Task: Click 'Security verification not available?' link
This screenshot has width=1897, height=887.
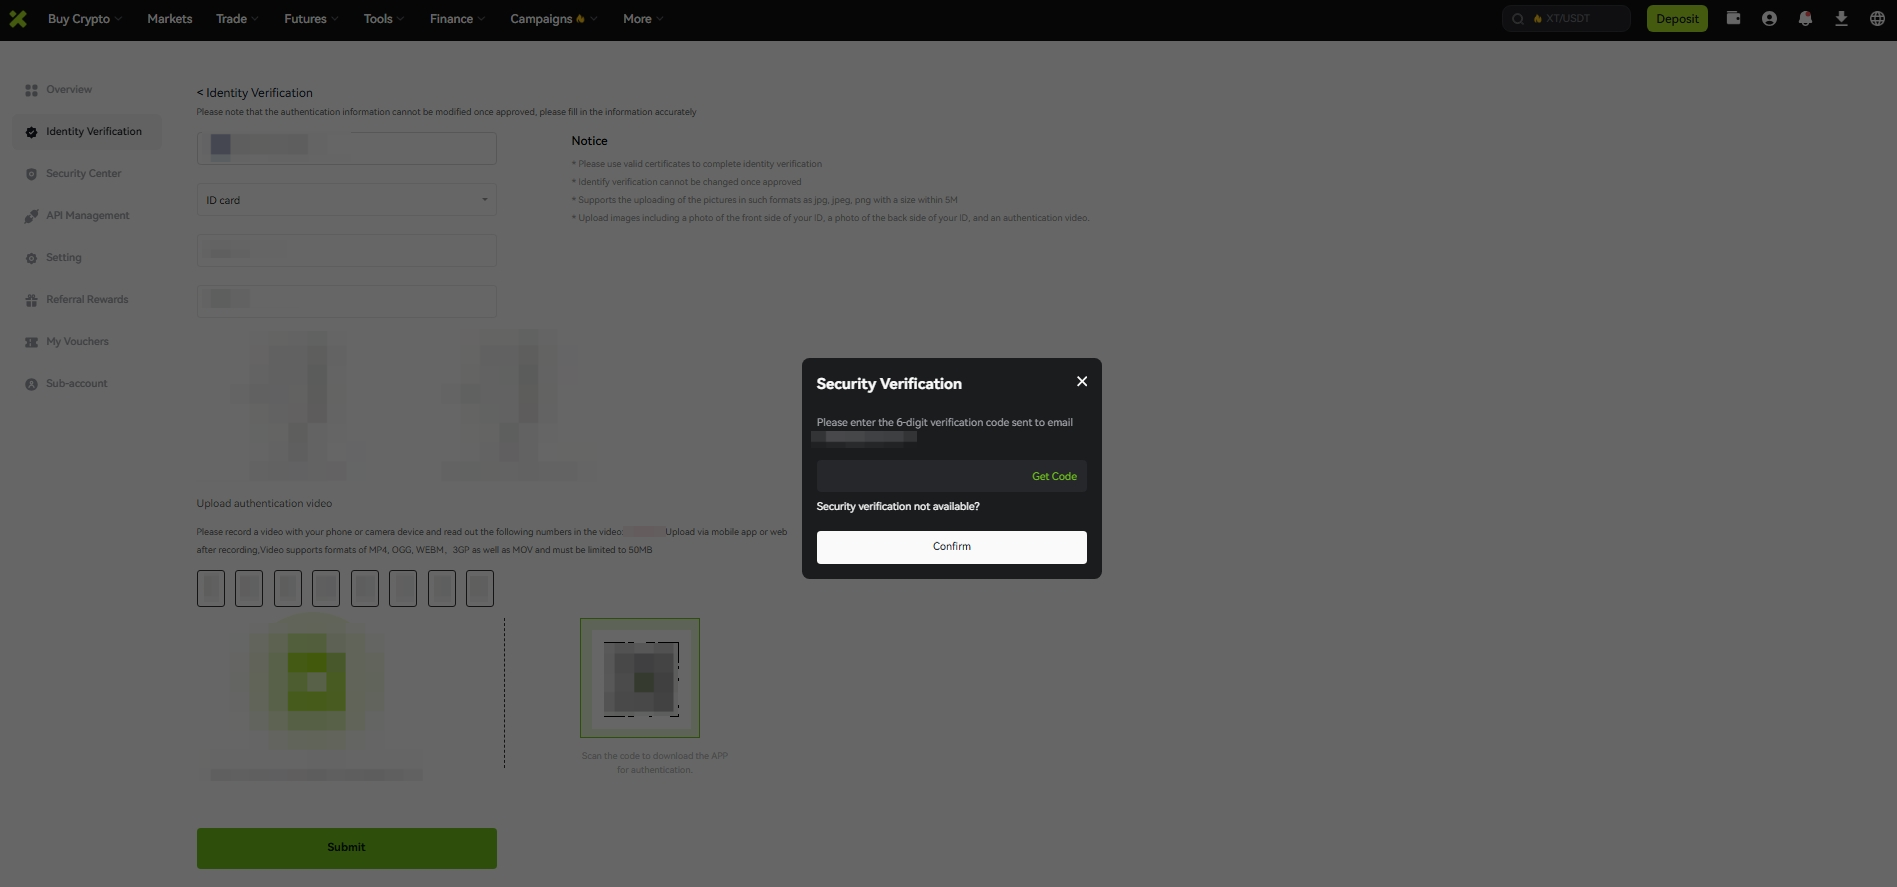Action: pos(898,507)
